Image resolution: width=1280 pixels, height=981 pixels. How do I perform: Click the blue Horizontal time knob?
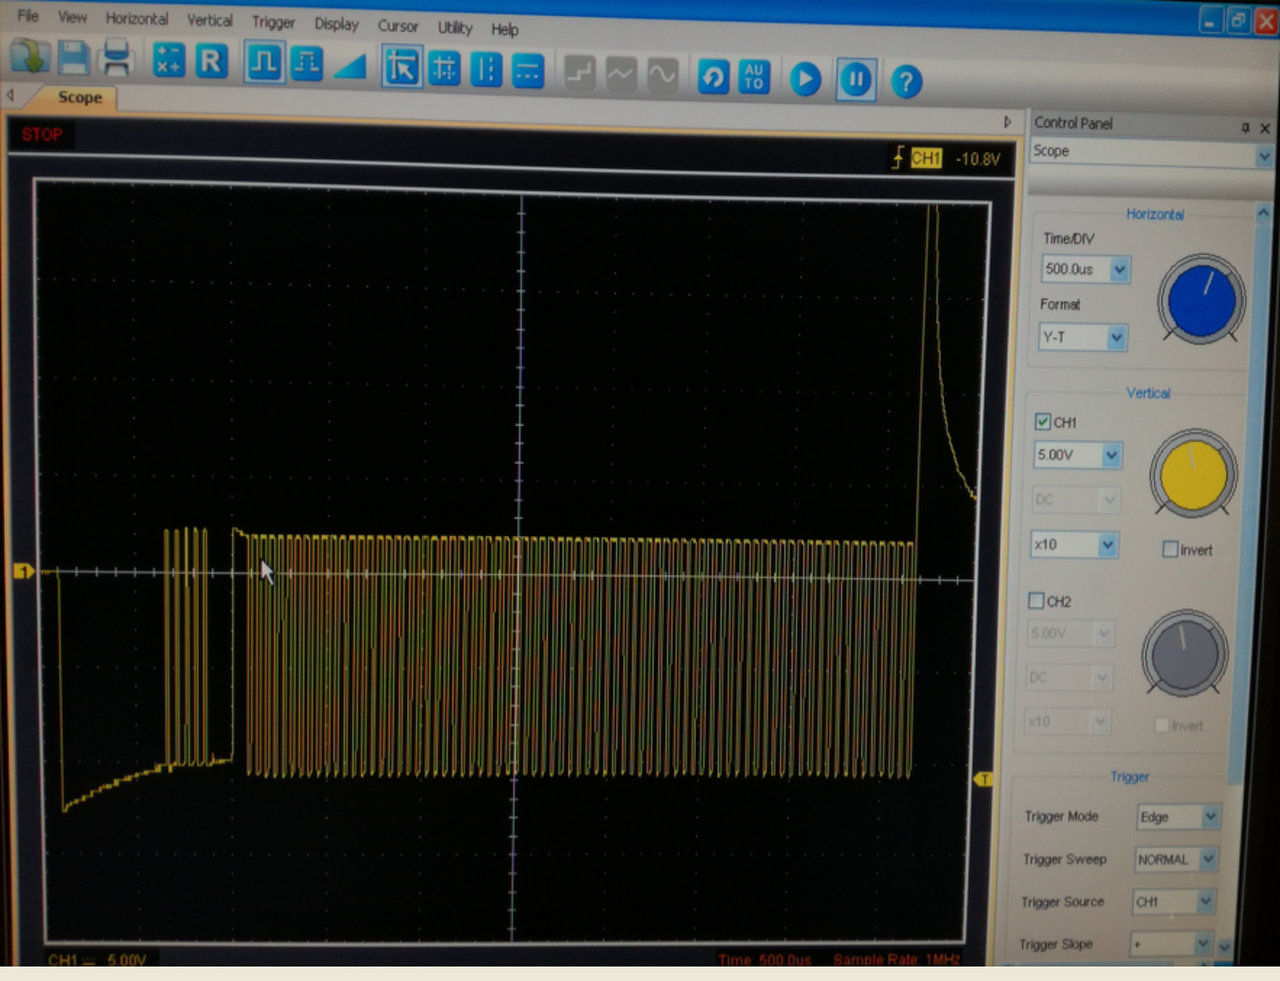(1201, 299)
